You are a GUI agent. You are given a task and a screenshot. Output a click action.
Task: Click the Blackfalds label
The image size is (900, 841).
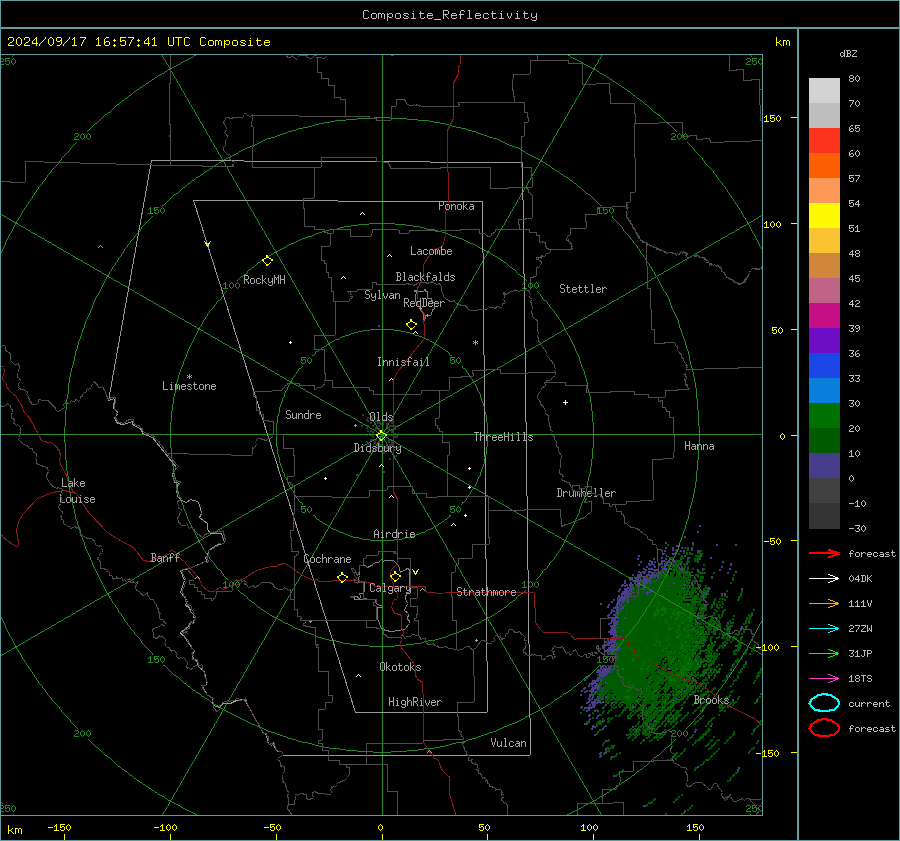coord(425,277)
